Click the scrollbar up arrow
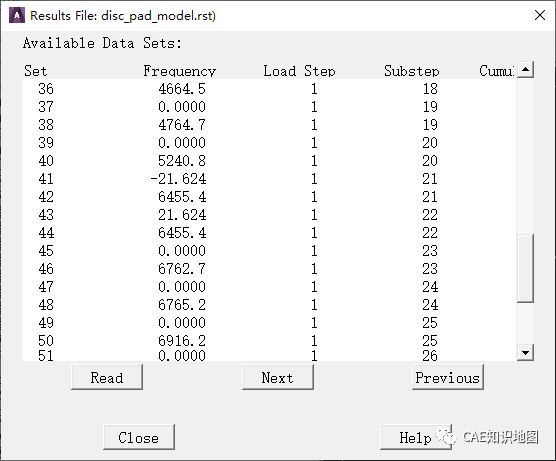 [526, 70]
